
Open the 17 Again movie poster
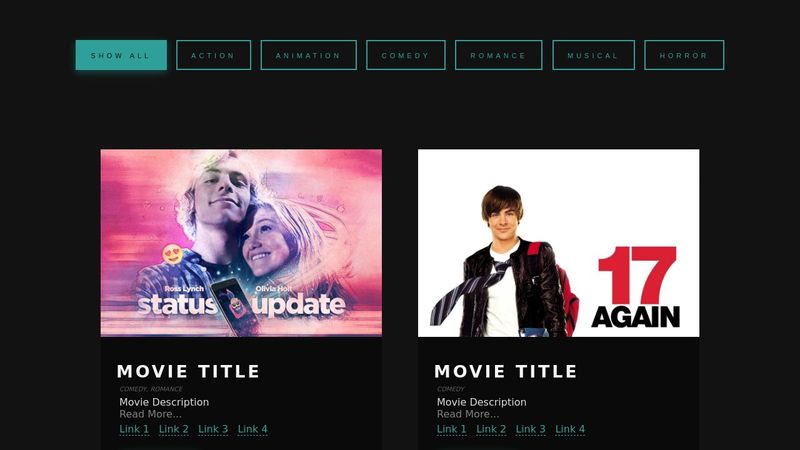[x=559, y=243]
